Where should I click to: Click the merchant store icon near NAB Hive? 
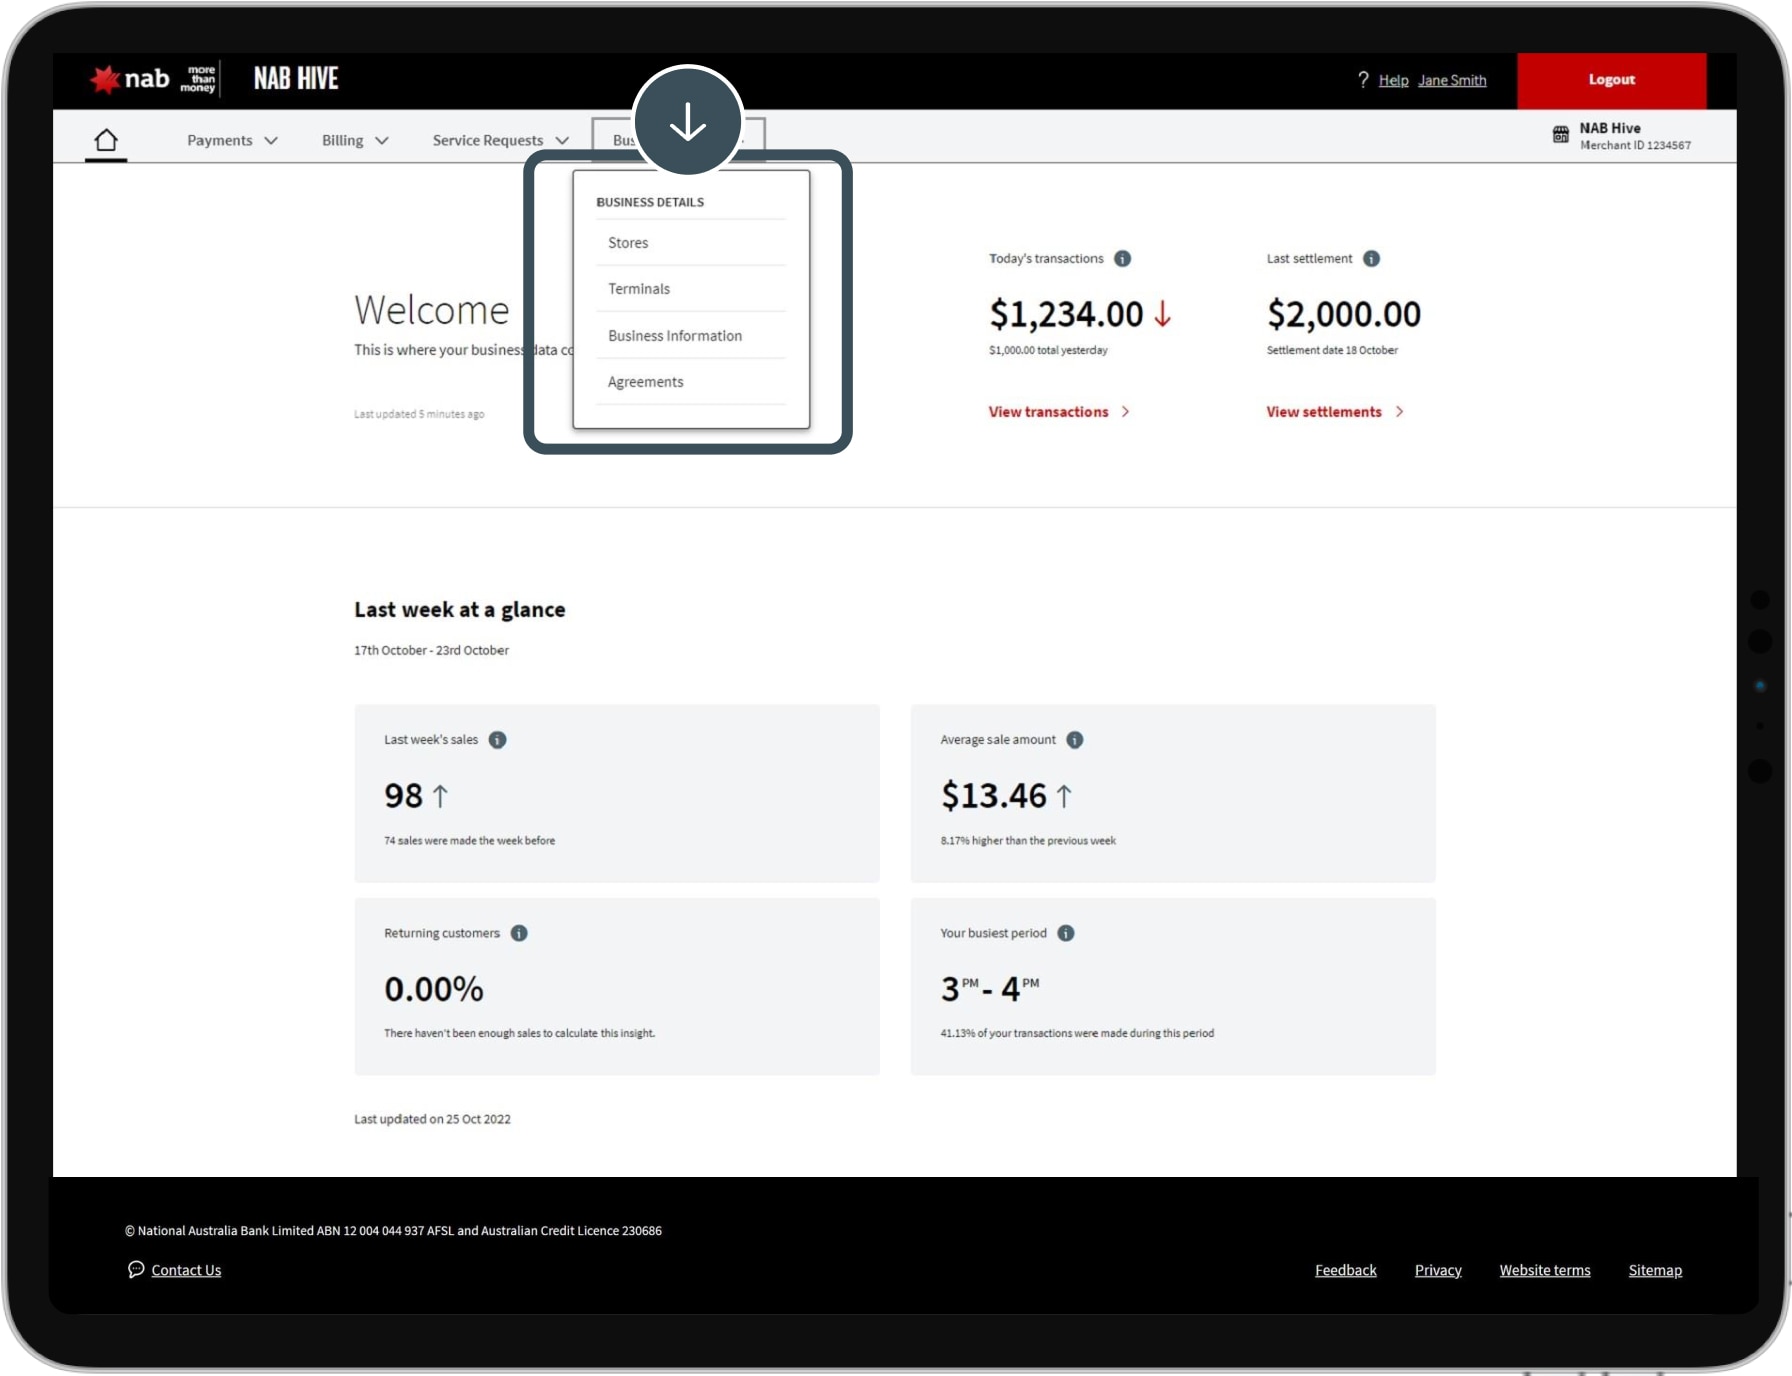click(1560, 135)
